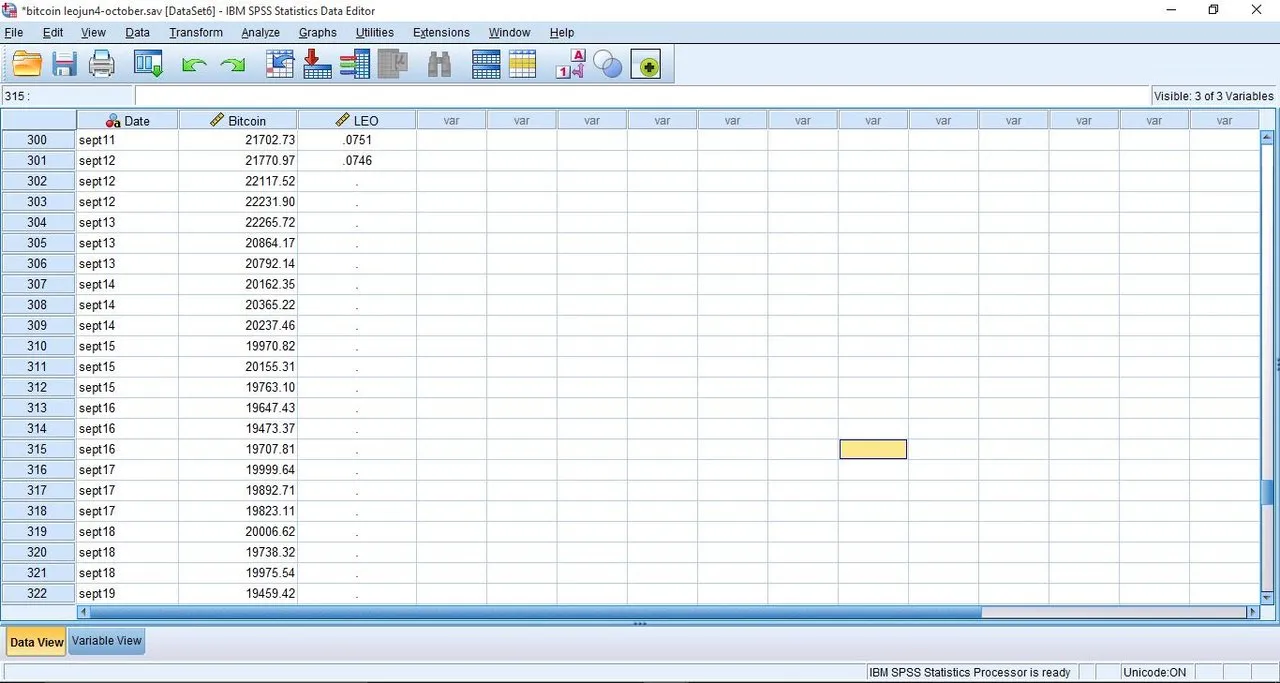The width and height of the screenshot is (1280, 683).
Task: Click Unicode:ON status bar entry
Action: point(1154,672)
